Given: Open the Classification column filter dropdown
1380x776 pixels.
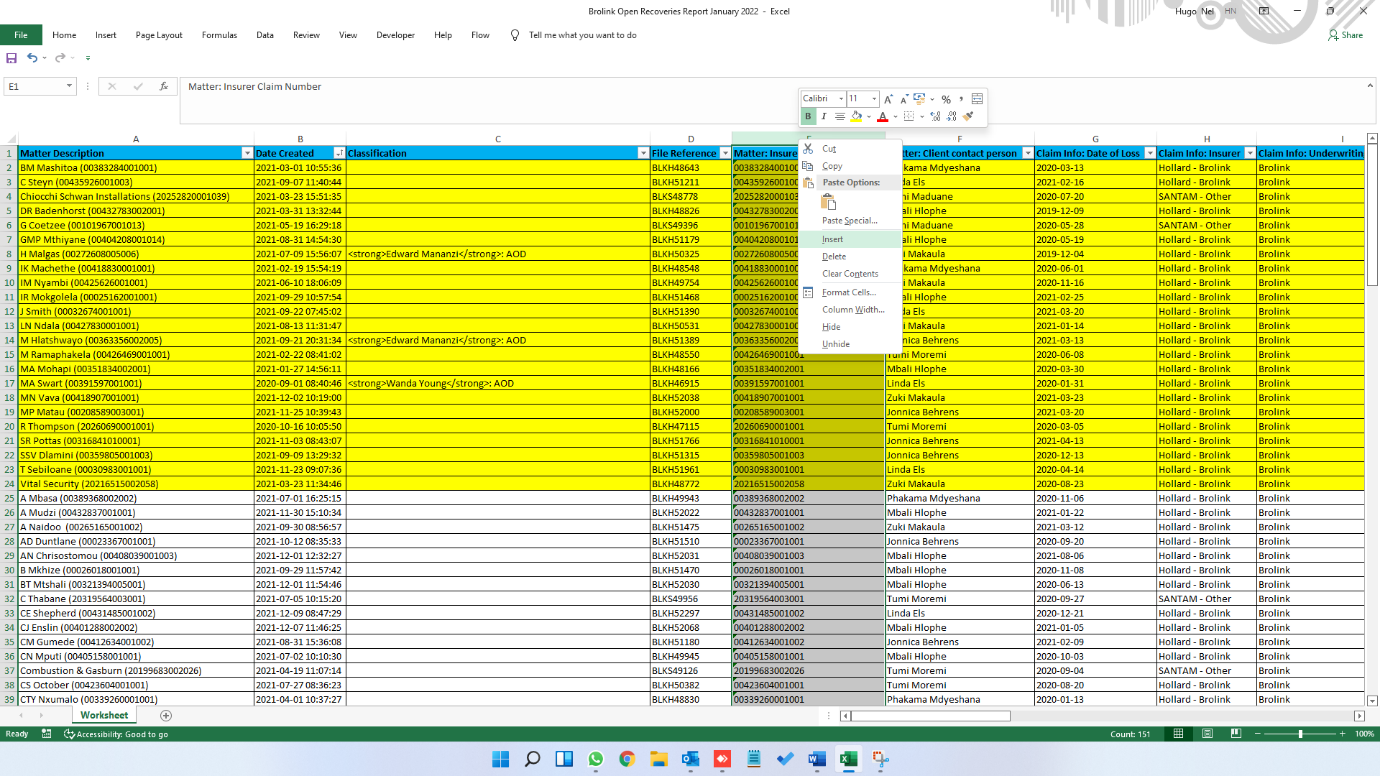Looking at the screenshot, I should pyautogui.click(x=643, y=153).
